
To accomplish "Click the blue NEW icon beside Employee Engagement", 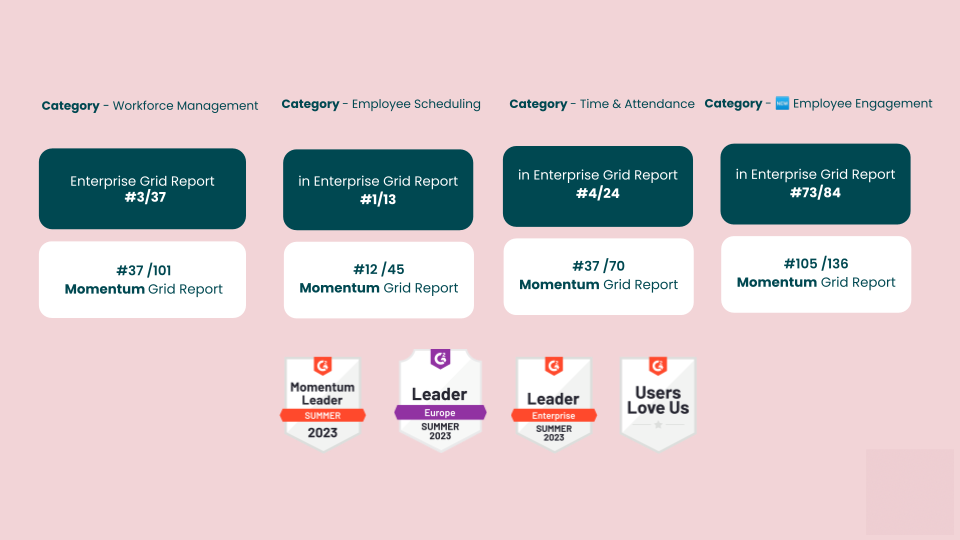I will tap(782, 103).
